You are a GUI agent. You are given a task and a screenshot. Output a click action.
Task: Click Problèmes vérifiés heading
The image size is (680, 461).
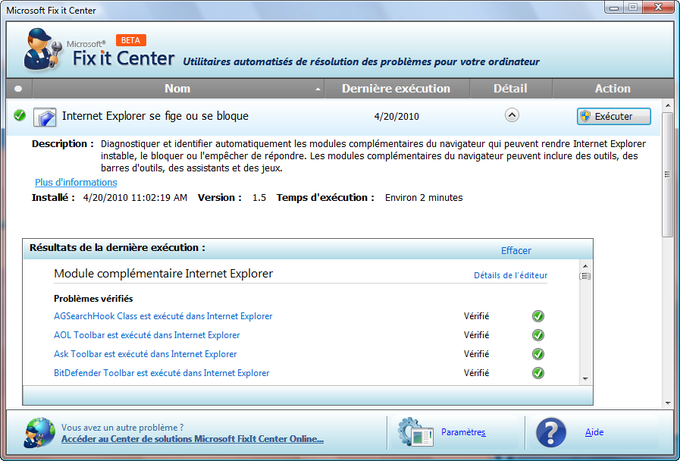pyautogui.click(x=93, y=299)
